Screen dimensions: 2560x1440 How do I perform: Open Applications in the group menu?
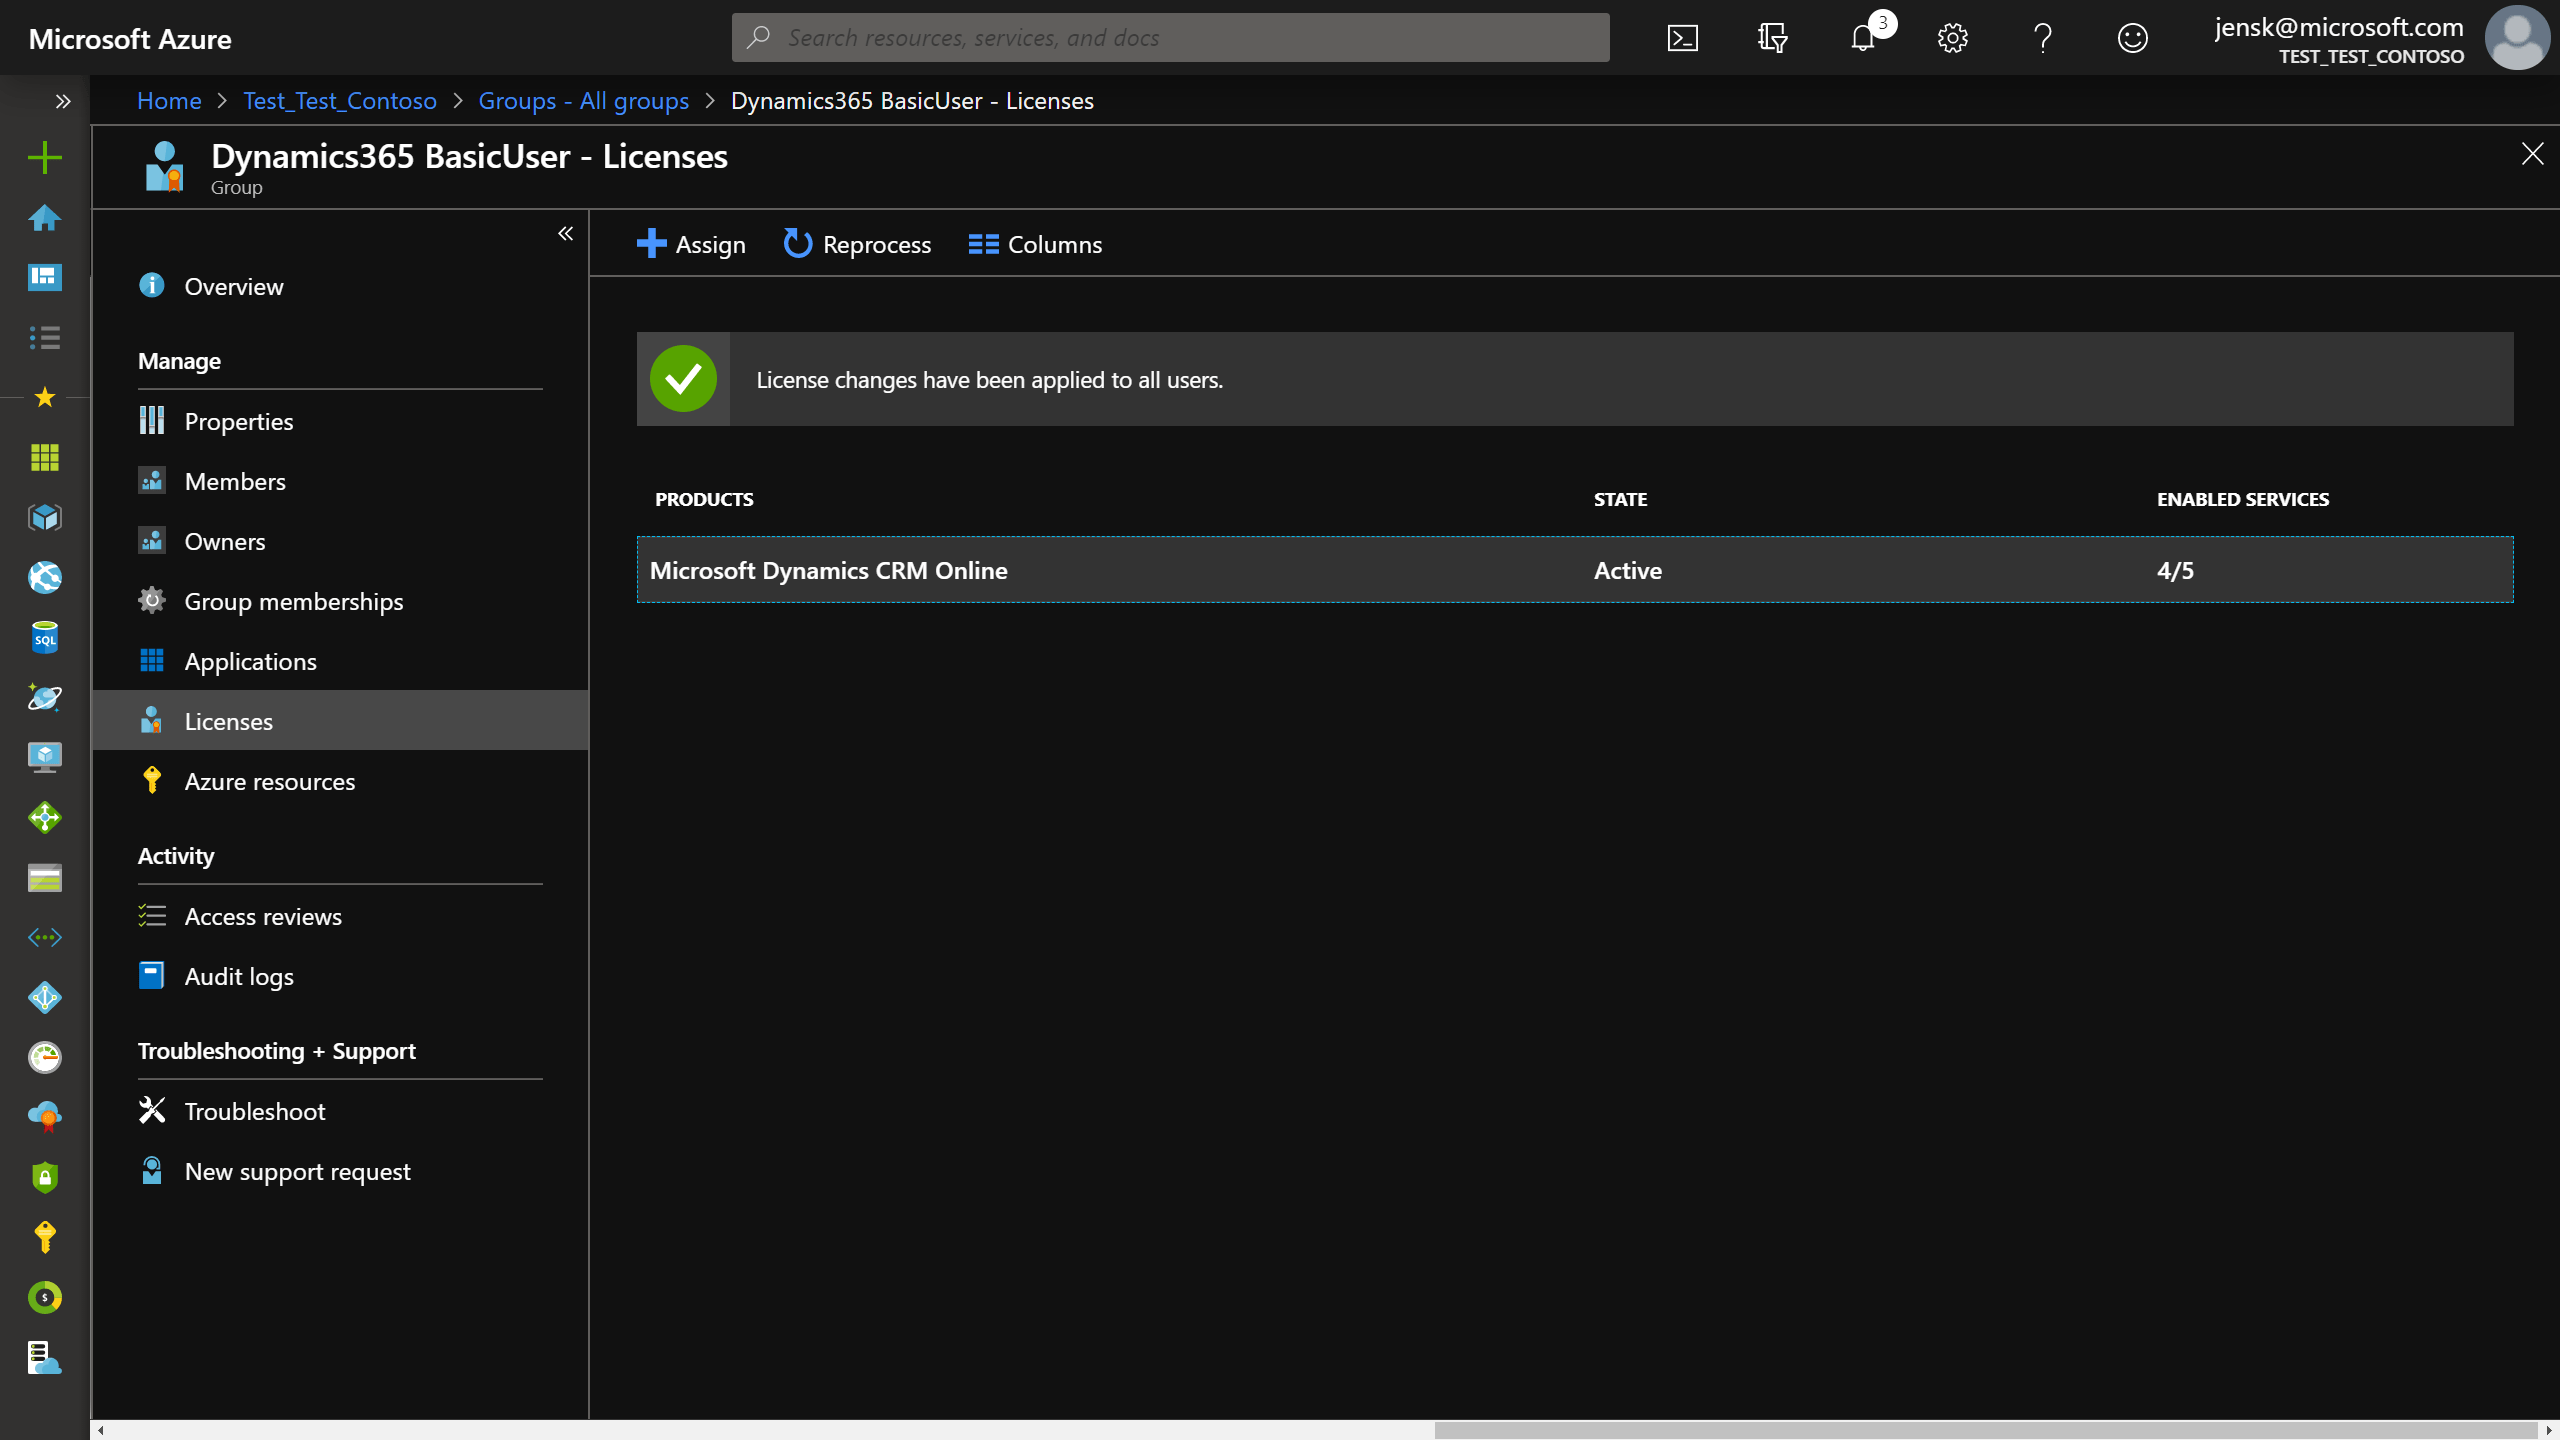point(340,661)
